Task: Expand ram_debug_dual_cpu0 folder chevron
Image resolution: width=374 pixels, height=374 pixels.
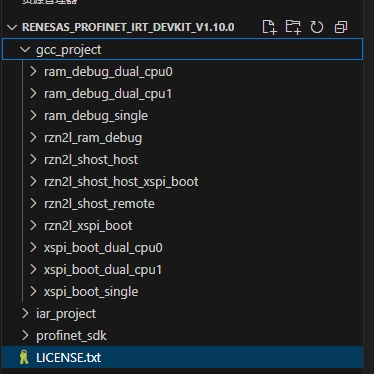Action: click(x=33, y=71)
